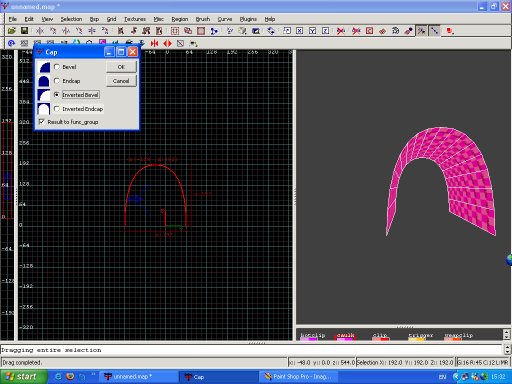
Task: Click the free rotate arrows icon
Action: pyautogui.click(x=271, y=31)
